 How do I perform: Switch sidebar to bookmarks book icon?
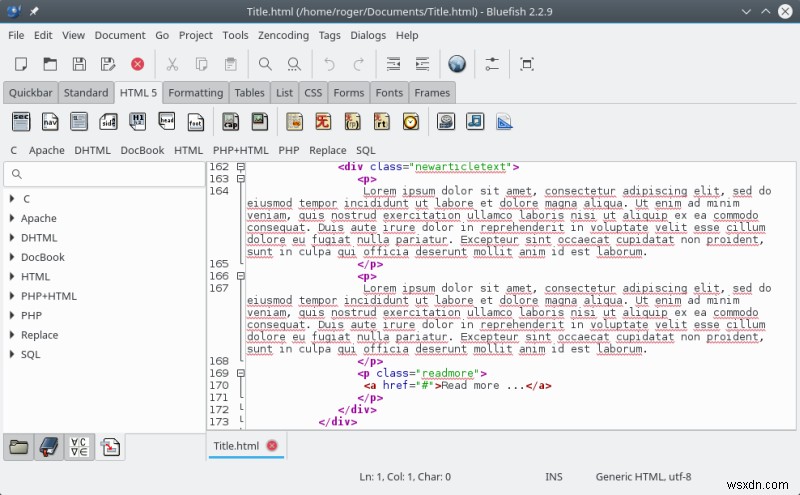[x=49, y=447]
